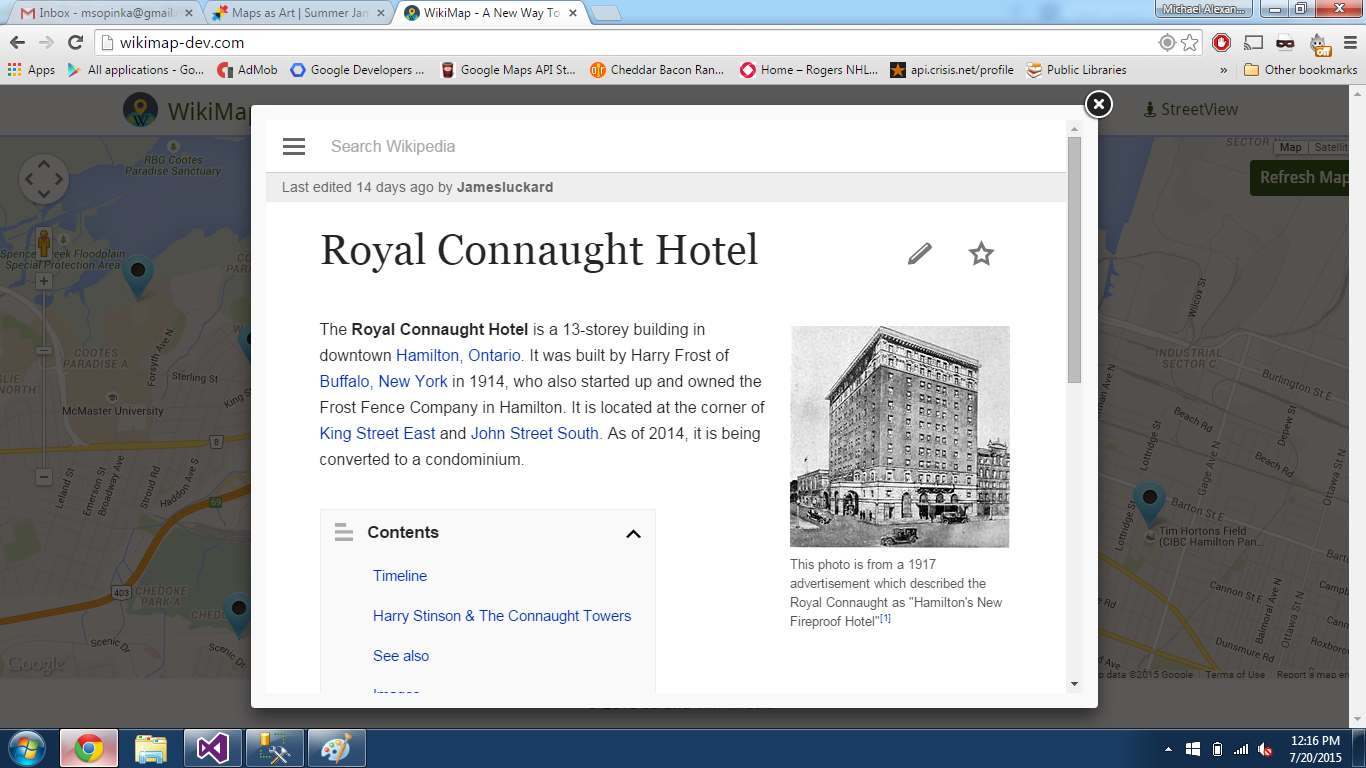Open the Wikipedia hamburger menu
The width and height of the screenshot is (1366, 768).
293,147
